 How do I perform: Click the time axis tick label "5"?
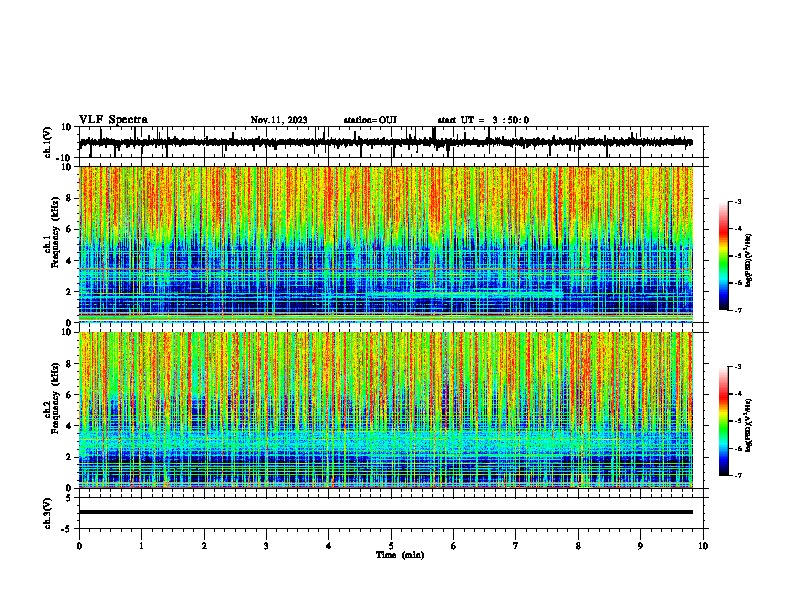391,546
